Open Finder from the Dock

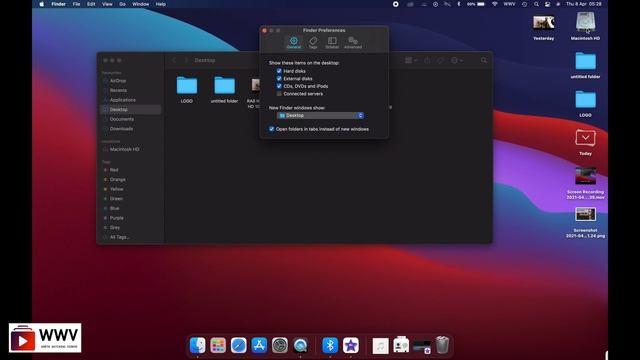[198, 345]
